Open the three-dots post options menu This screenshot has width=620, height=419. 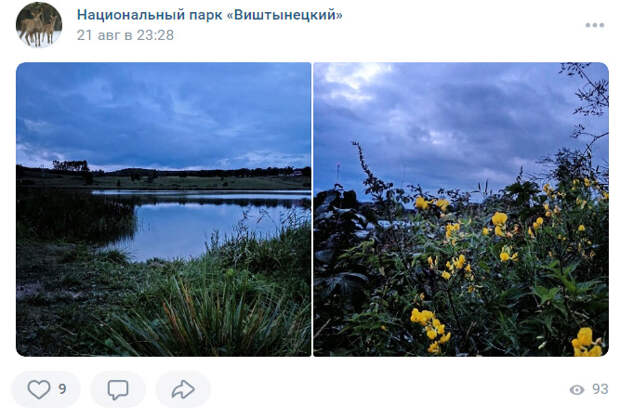(x=595, y=25)
